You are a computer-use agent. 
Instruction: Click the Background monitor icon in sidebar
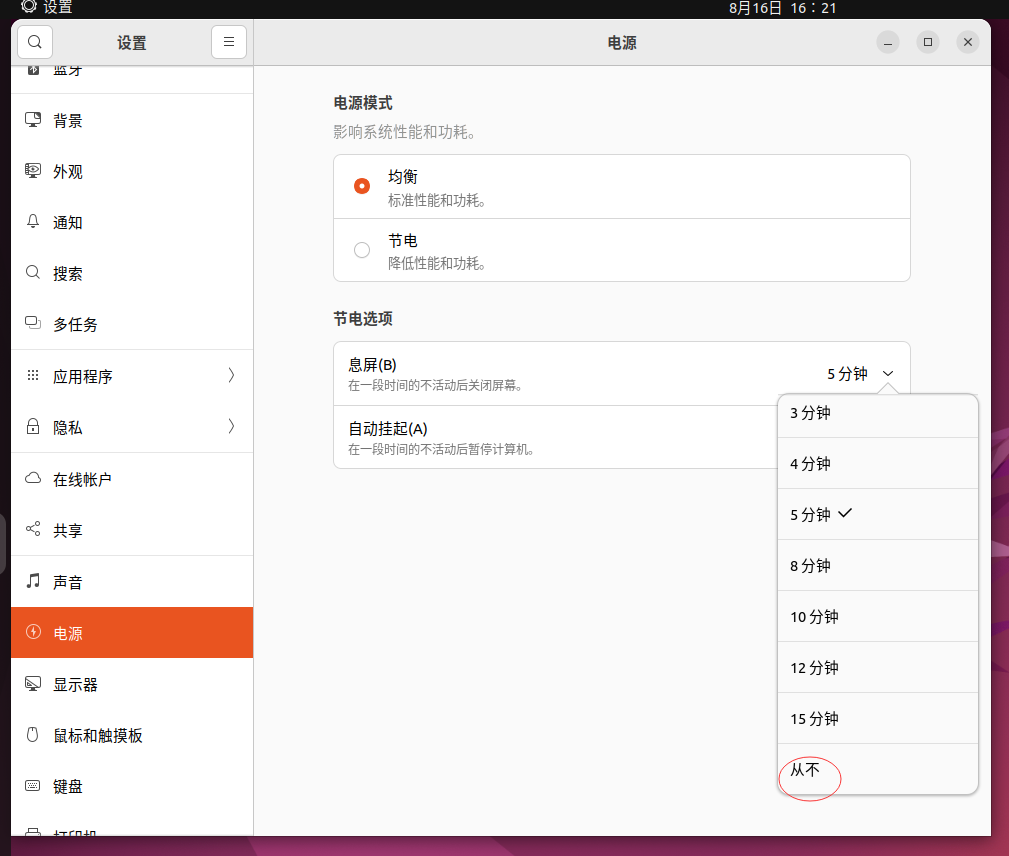coord(33,120)
